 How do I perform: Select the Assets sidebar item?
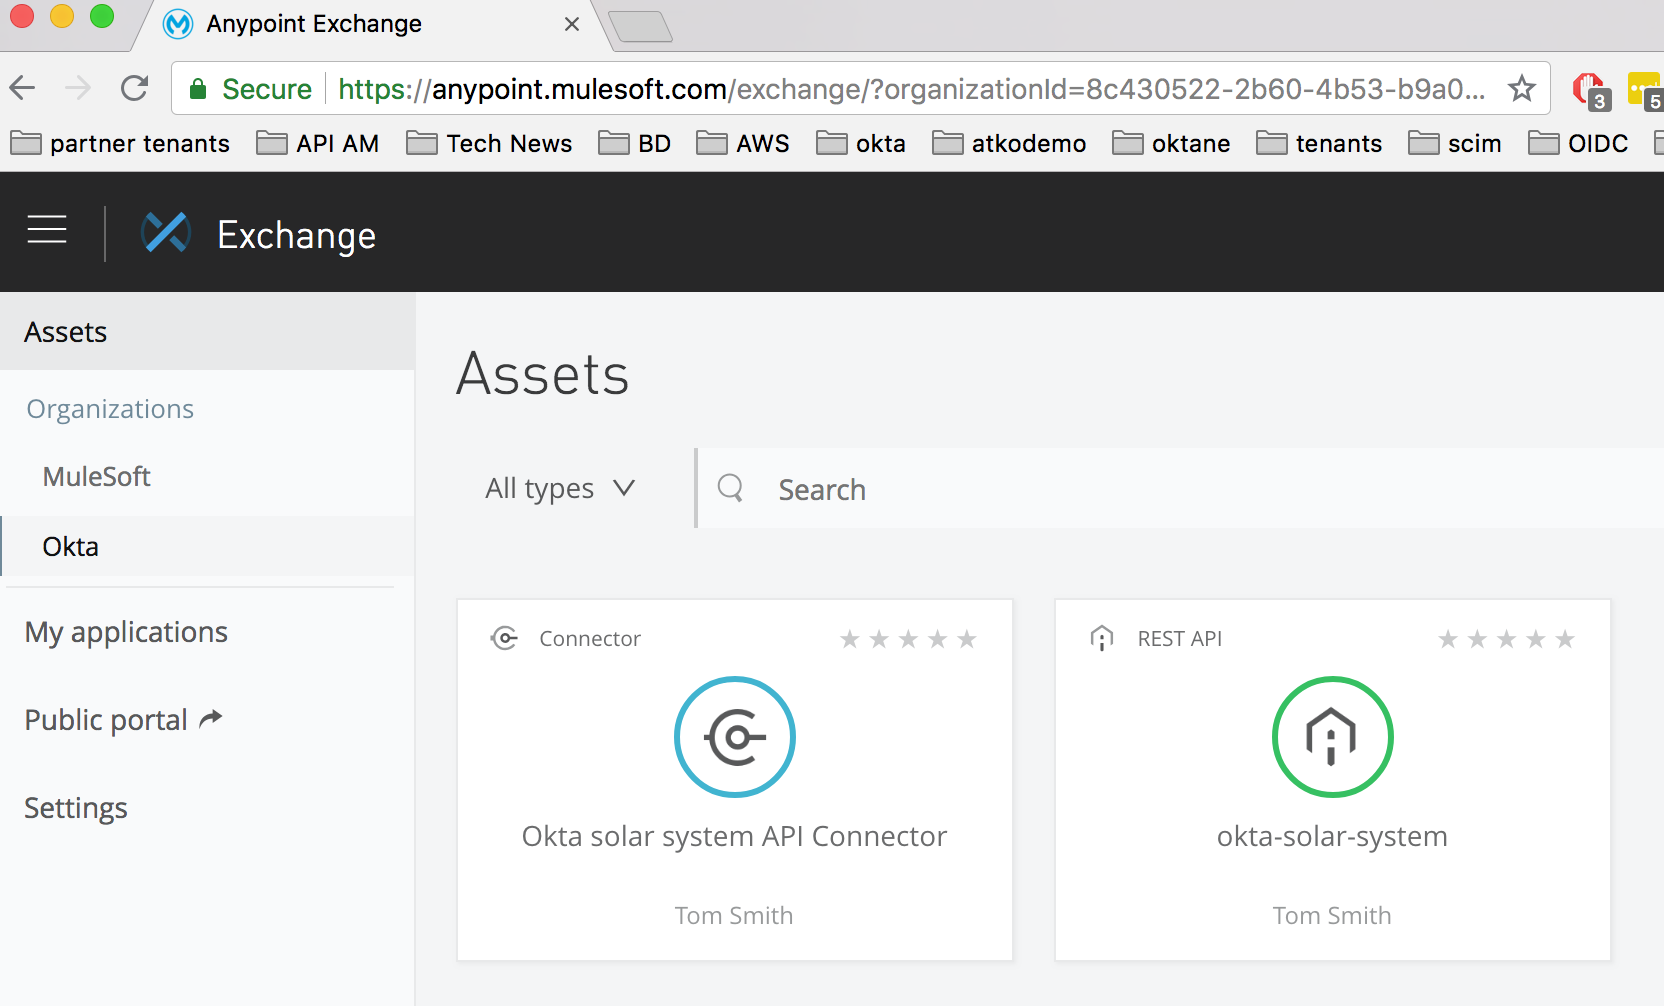pyautogui.click(x=66, y=332)
